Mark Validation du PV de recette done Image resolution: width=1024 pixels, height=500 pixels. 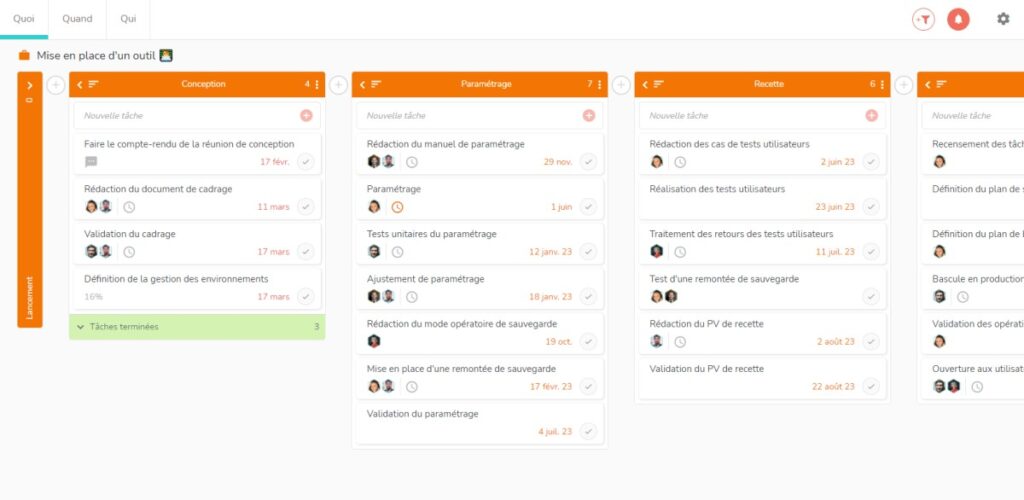(871, 386)
